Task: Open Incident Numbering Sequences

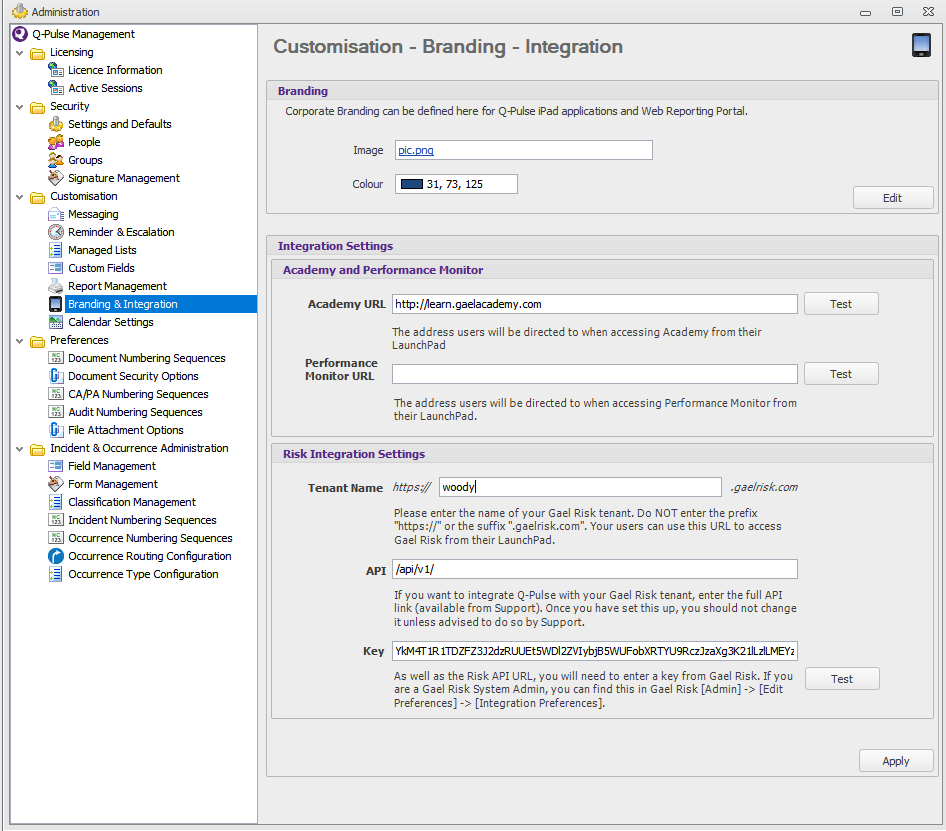Action: (x=142, y=520)
